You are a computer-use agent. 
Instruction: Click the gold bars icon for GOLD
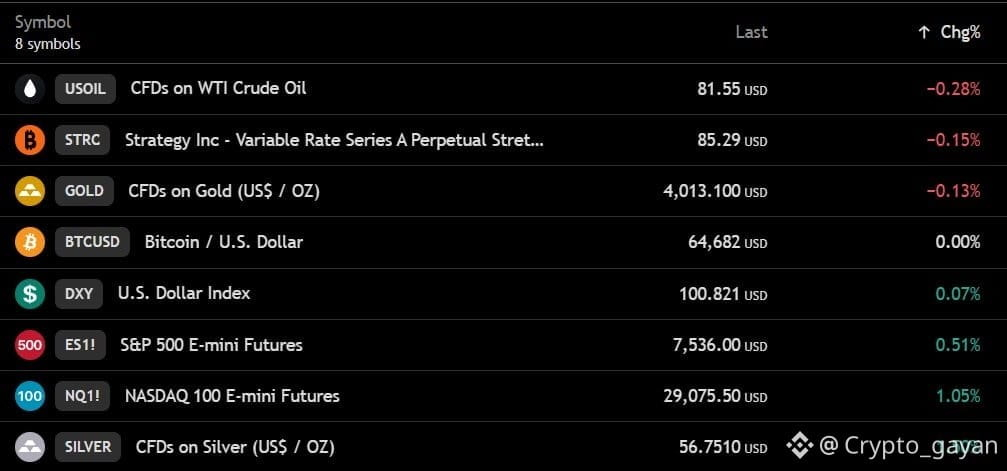30,191
